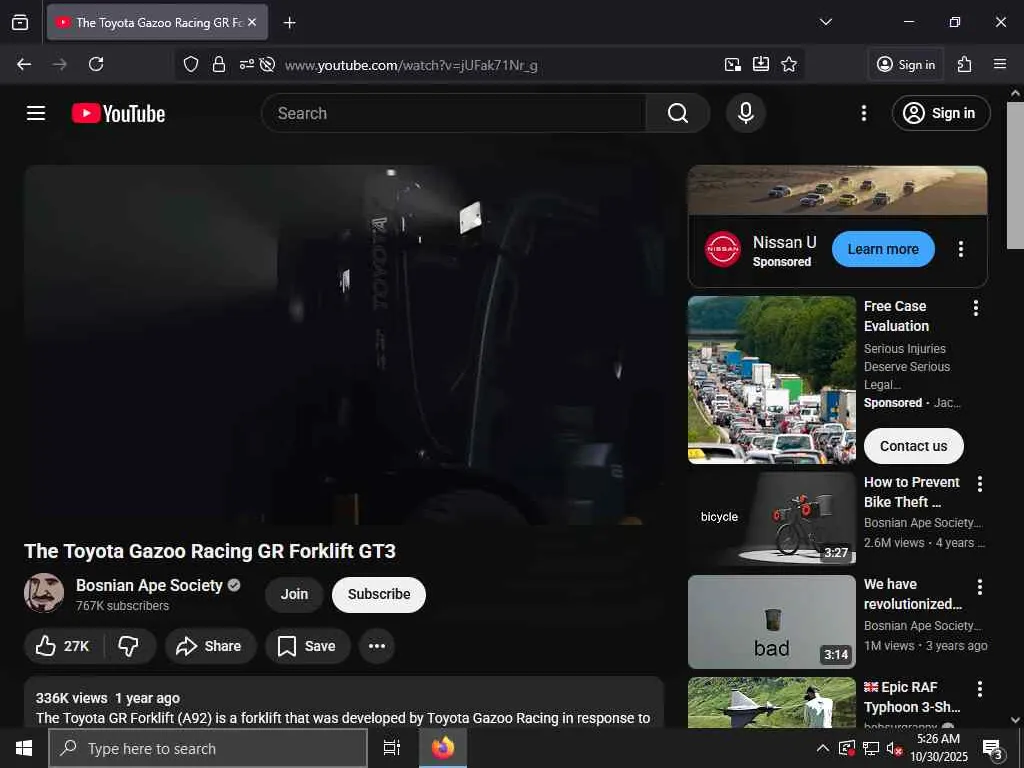
Task: Join the Bosnian Ape Society channel
Action: [294, 594]
